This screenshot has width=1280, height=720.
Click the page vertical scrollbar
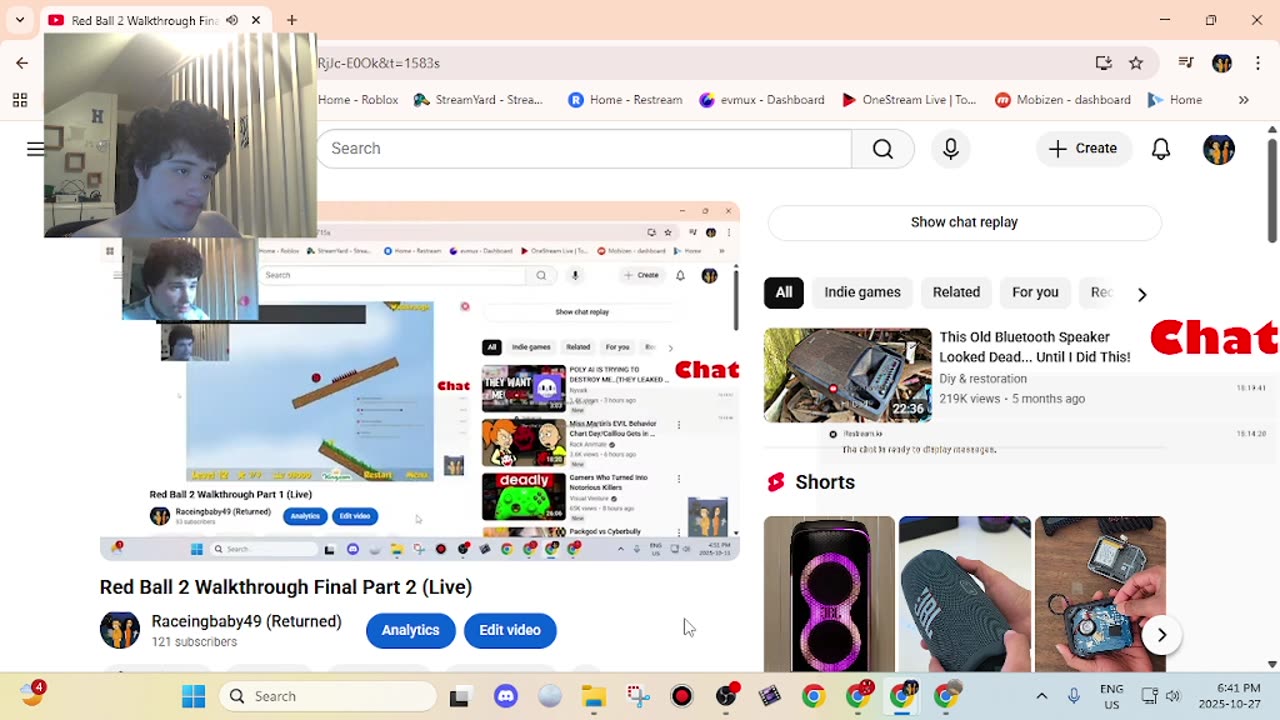coord(1272,190)
